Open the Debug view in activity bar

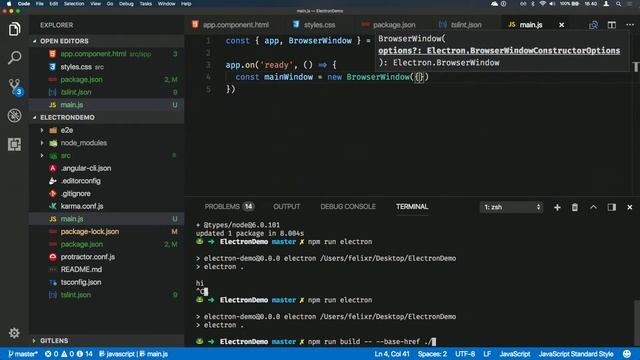tap(14, 116)
